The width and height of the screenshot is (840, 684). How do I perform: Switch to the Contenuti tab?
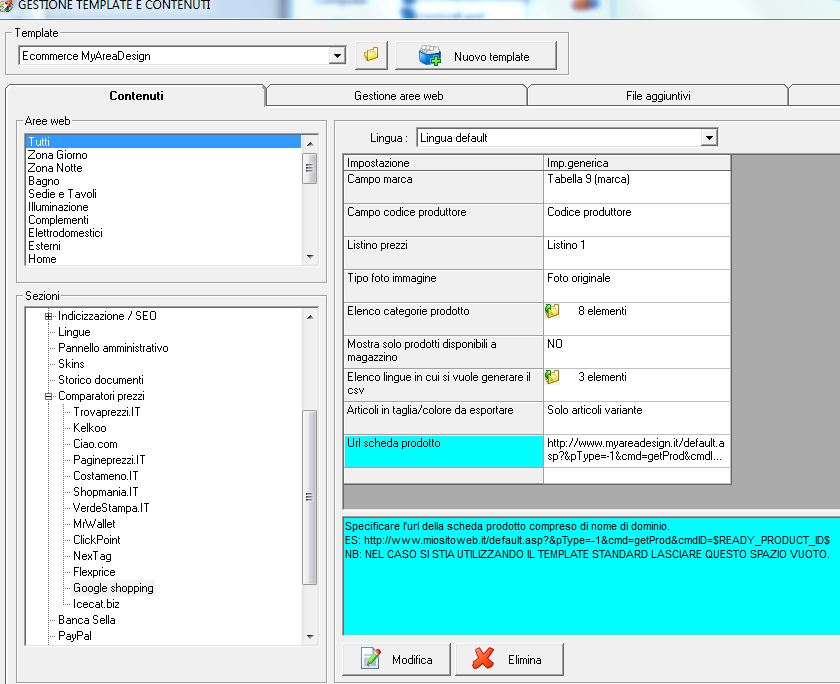coord(136,96)
